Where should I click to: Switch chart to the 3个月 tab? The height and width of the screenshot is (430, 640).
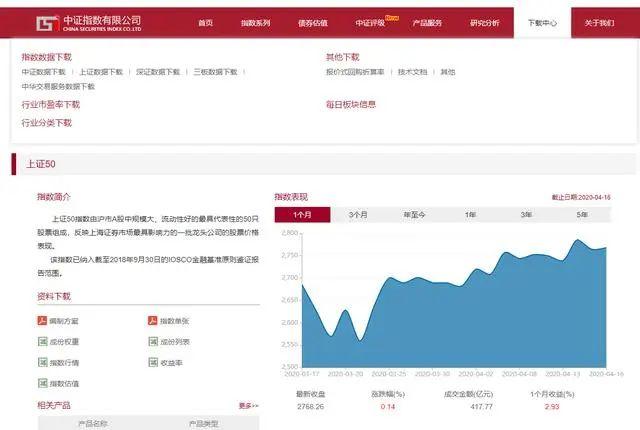(358, 215)
